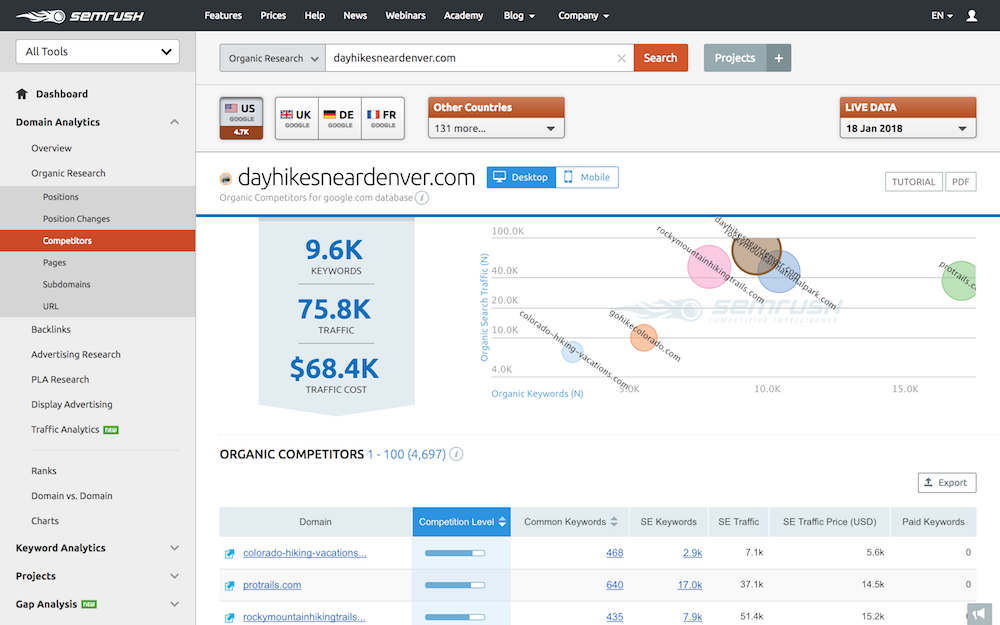This screenshot has height=625, width=1000.
Task: Open the Live Data date dropdown
Action: click(x=908, y=128)
